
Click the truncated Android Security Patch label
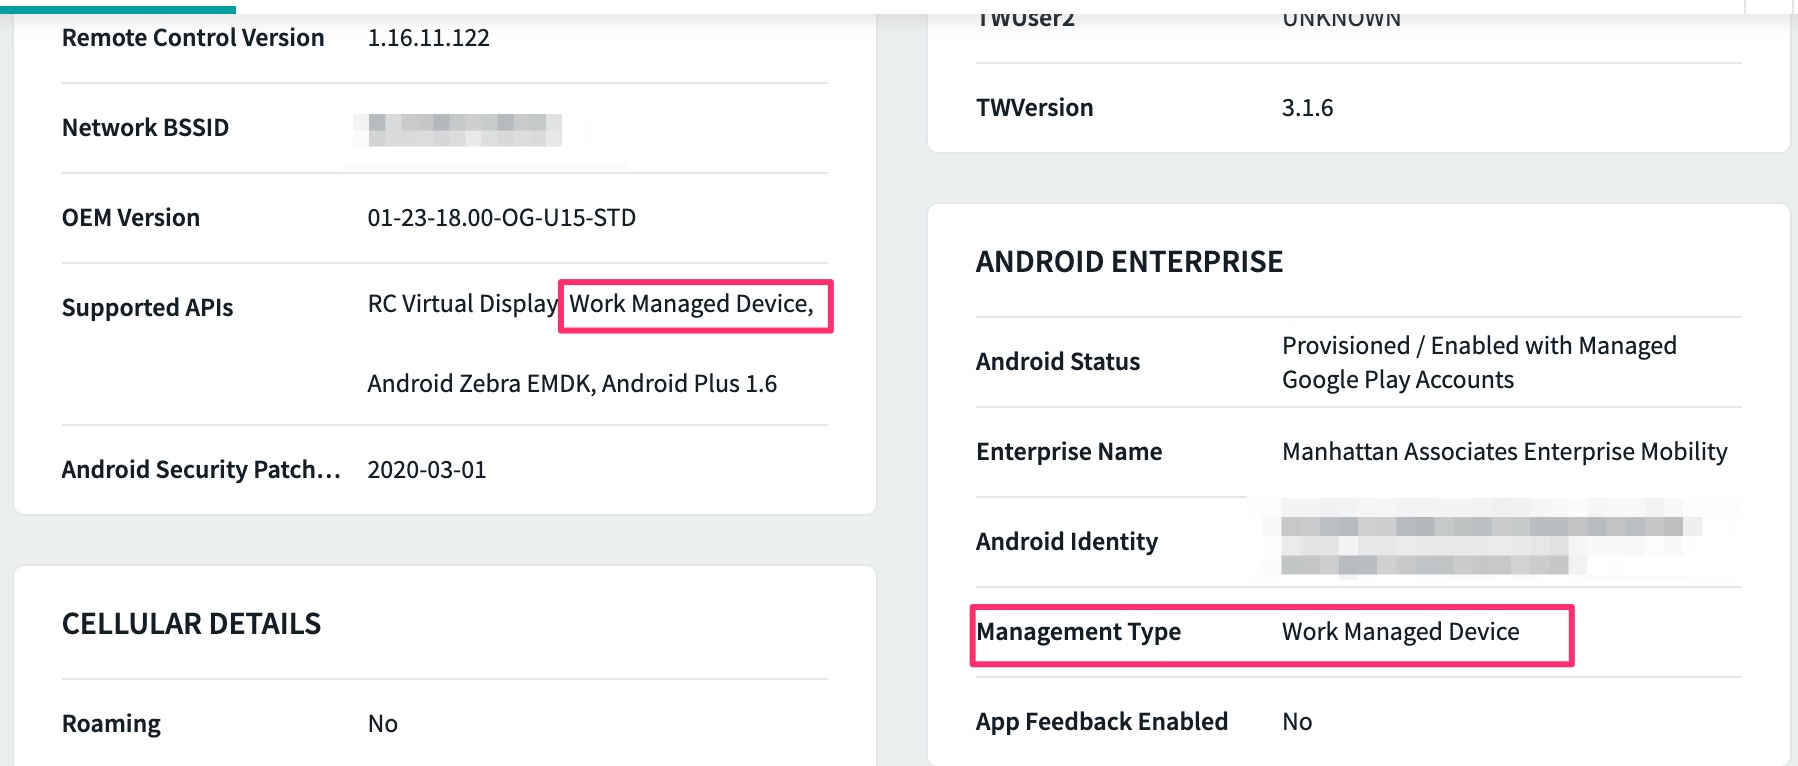coord(201,470)
